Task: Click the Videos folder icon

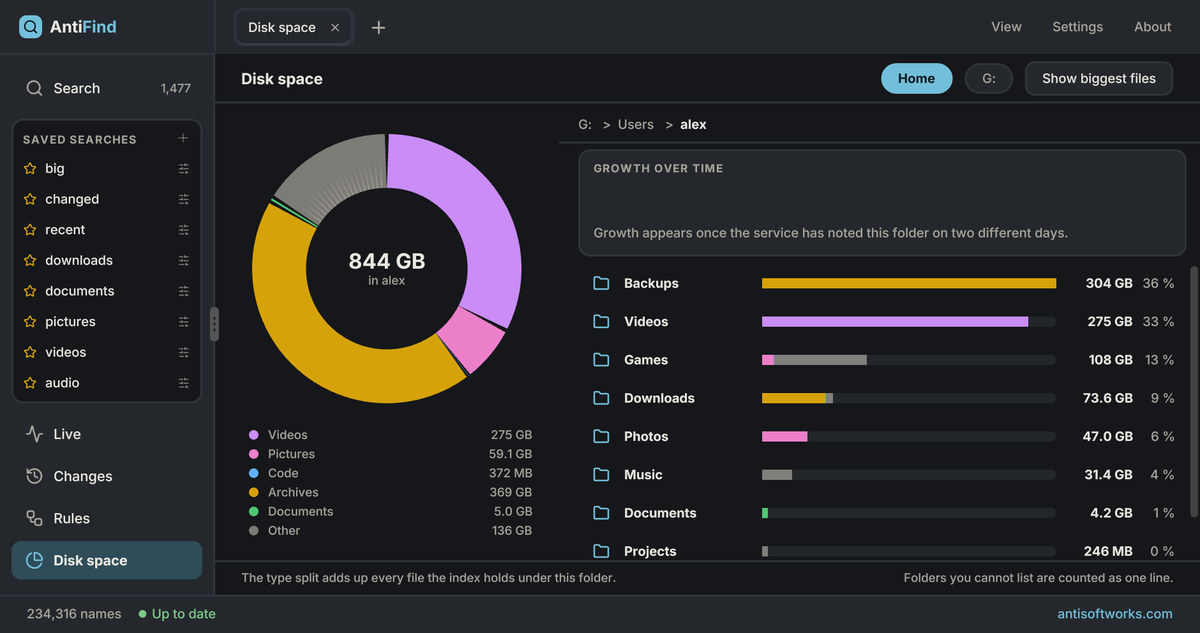Action: (601, 321)
